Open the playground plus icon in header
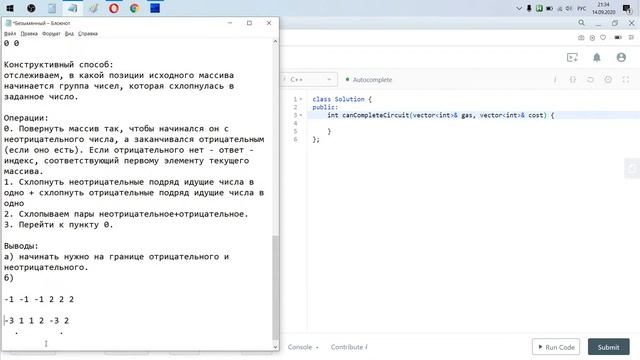640x360 pixels. (572, 58)
